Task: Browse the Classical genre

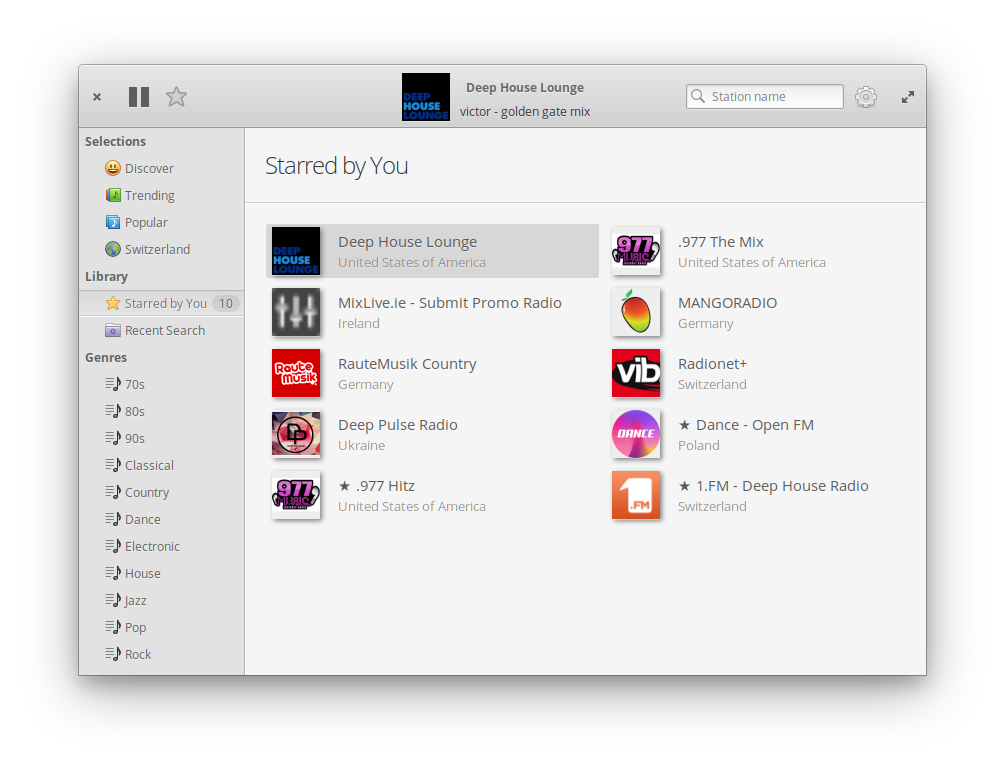Action: tap(162, 465)
